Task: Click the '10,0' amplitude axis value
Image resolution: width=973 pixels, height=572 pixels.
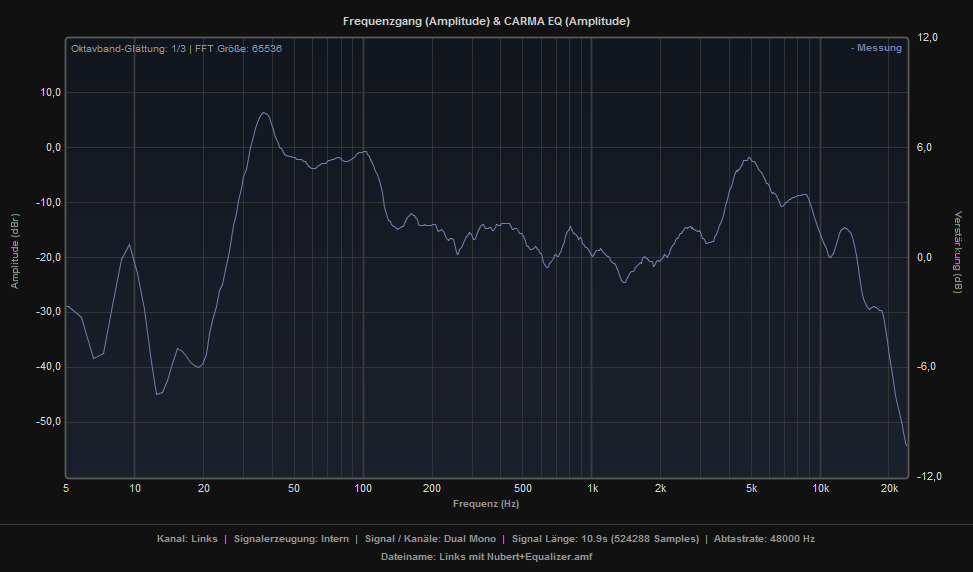Action: [50, 92]
